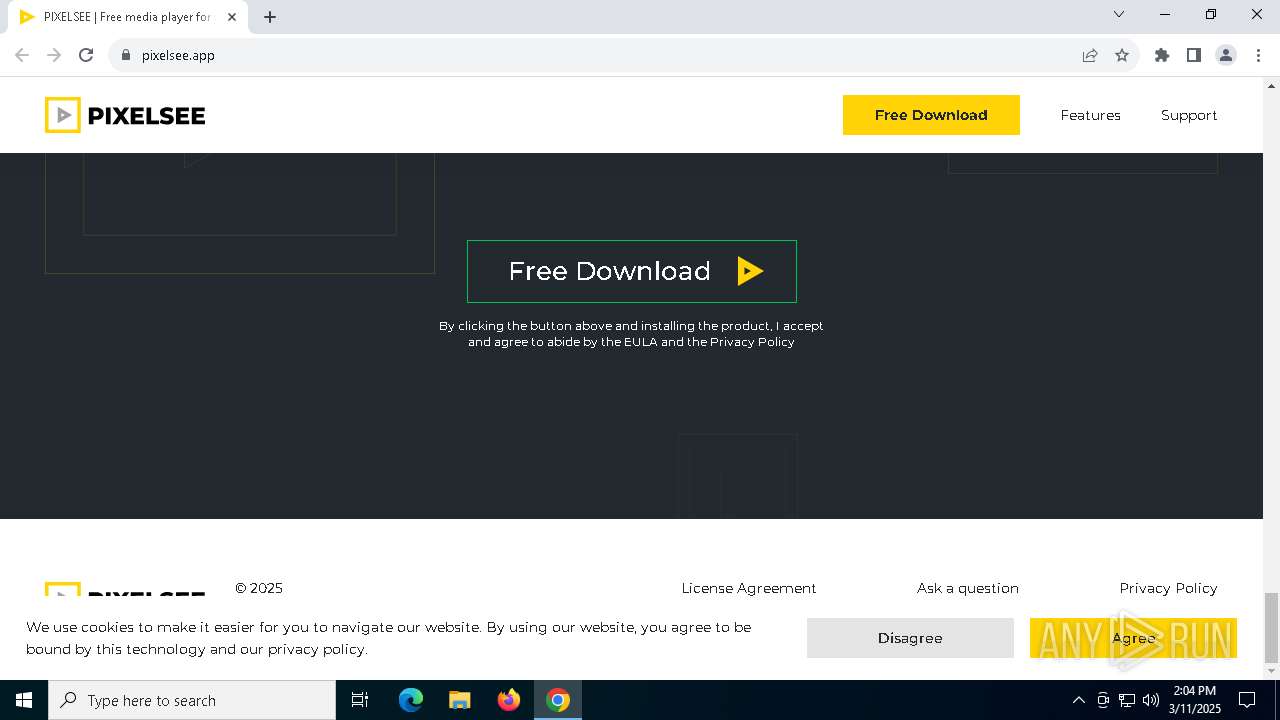Screen dimensions: 1280x720
Task: Open the Support menu item
Action: click(1189, 115)
